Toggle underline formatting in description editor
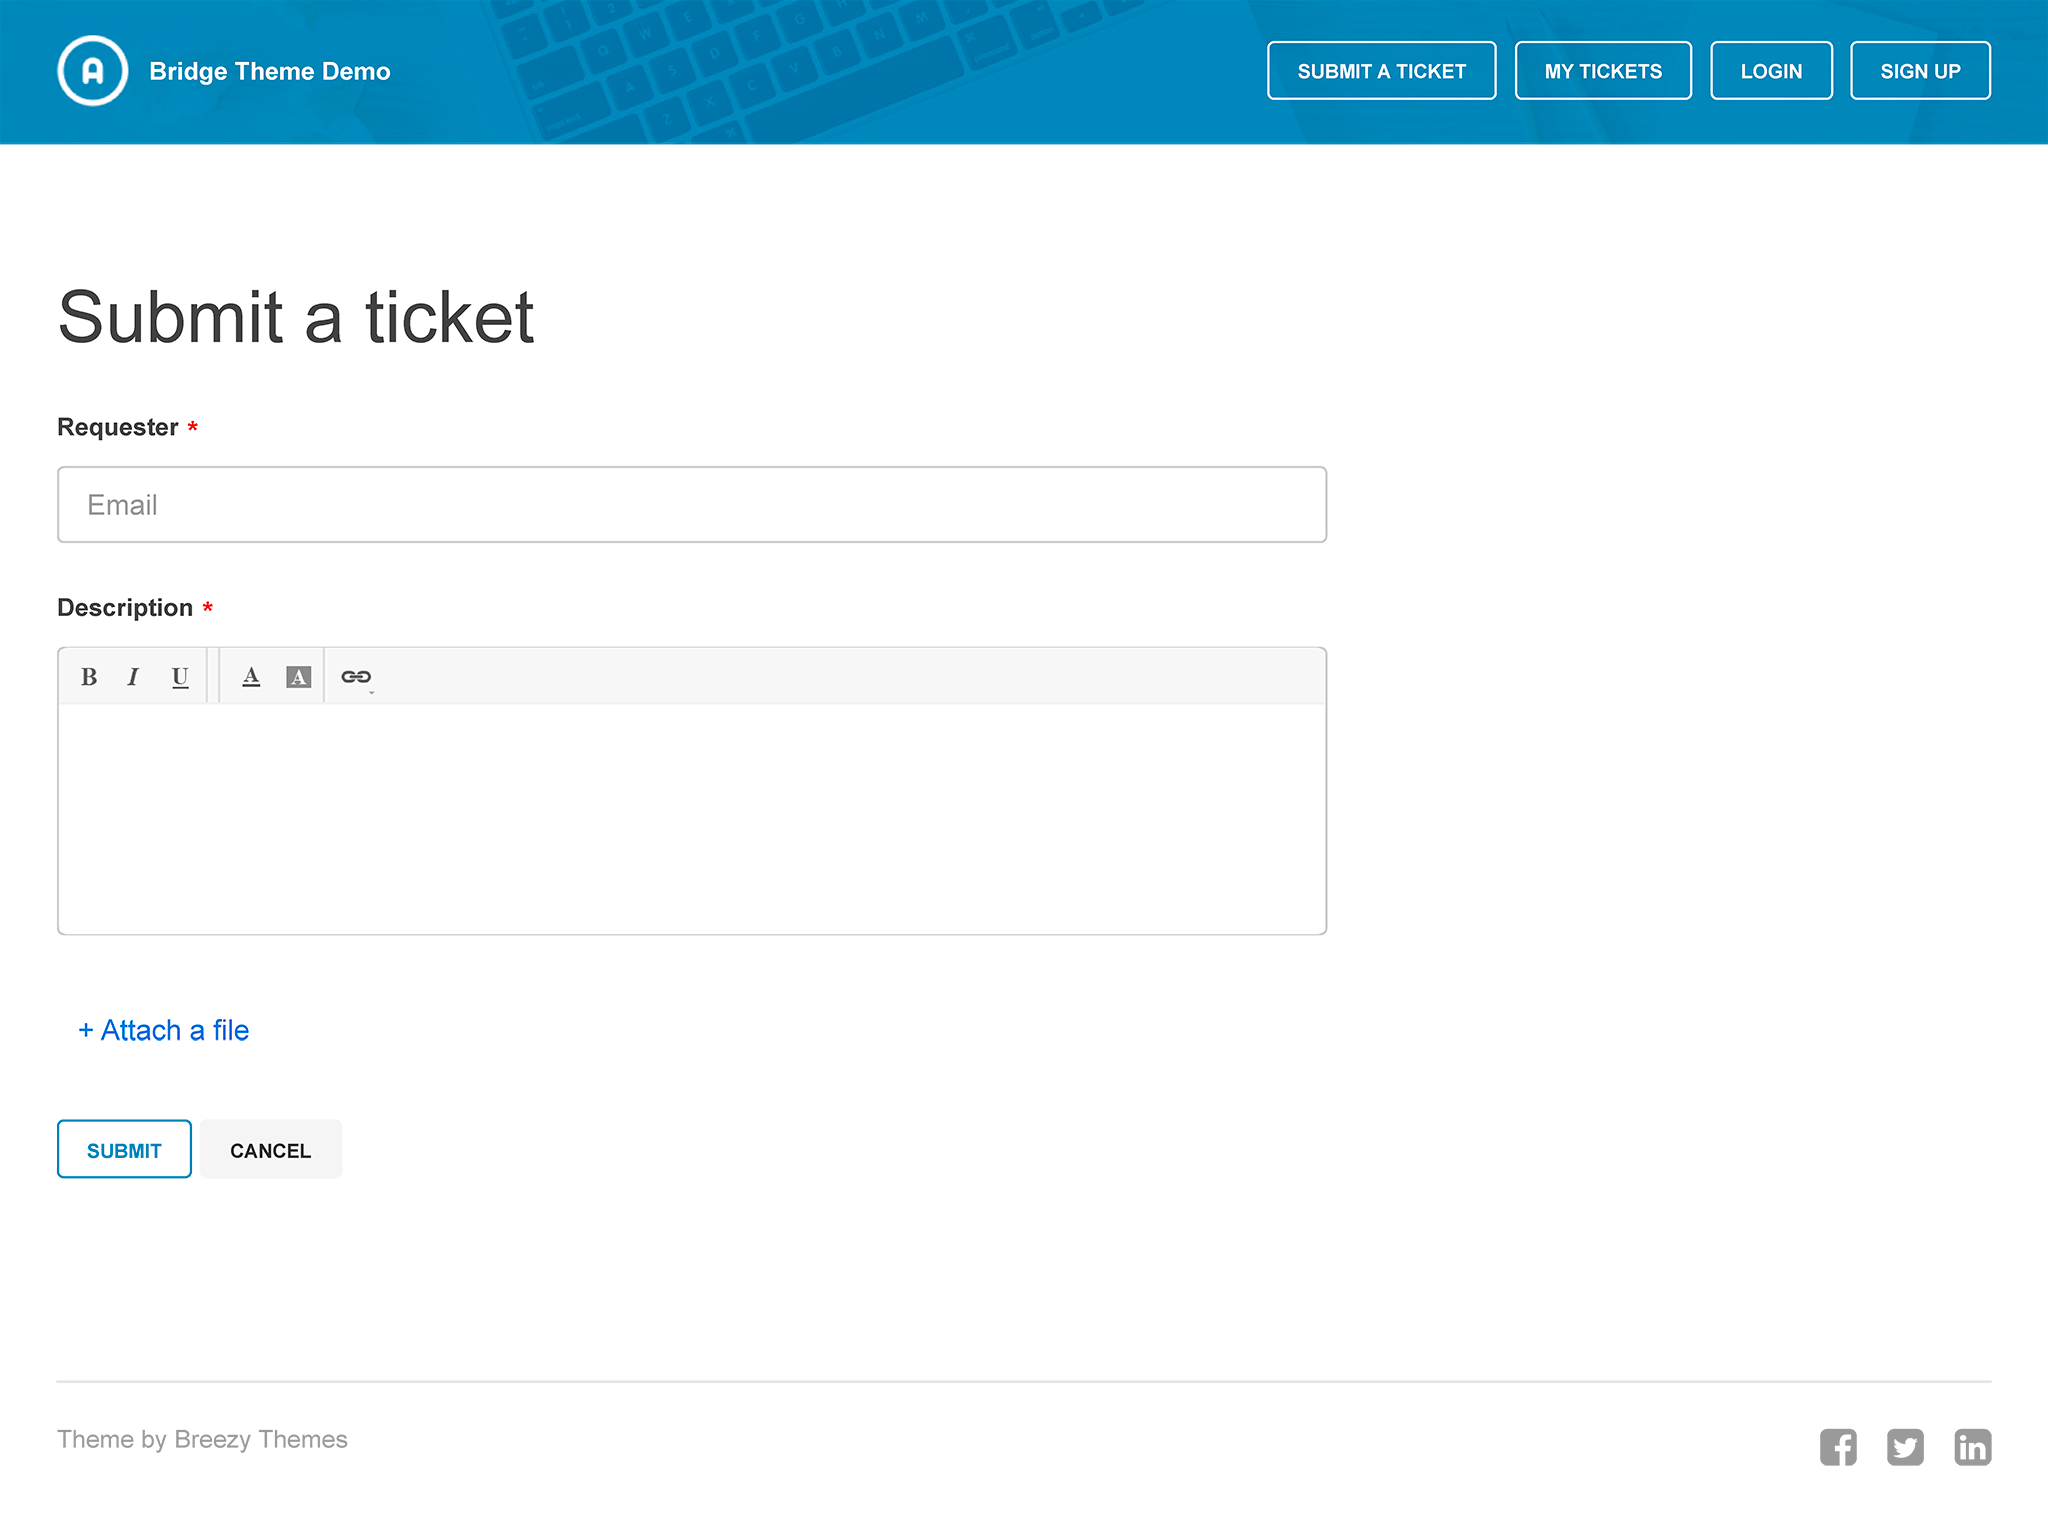 tap(180, 677)
